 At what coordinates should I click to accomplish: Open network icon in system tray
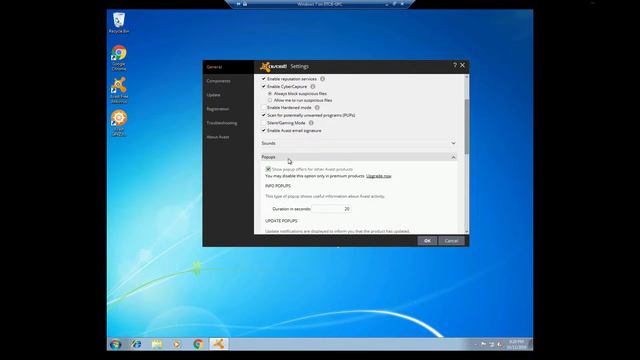click(492, 344)
